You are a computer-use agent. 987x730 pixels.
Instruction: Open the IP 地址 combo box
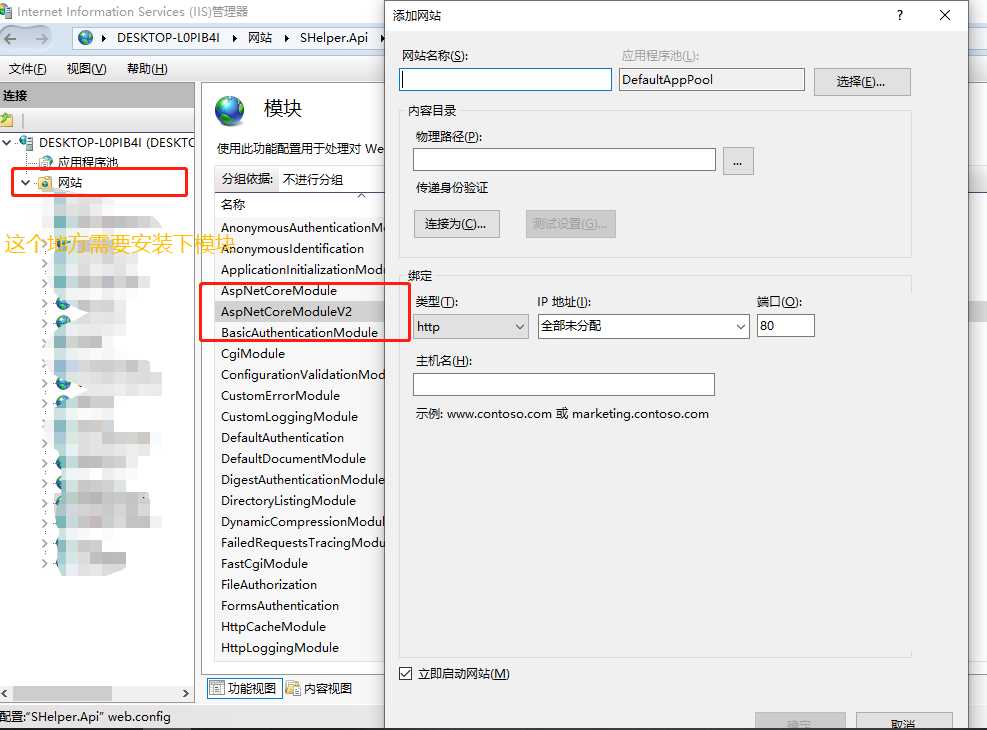pyautogui.click(x=643, y=327)
